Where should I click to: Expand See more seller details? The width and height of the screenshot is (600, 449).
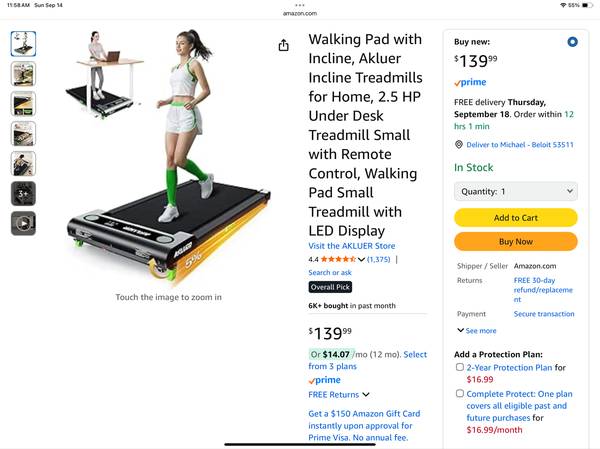coord(477,330)
